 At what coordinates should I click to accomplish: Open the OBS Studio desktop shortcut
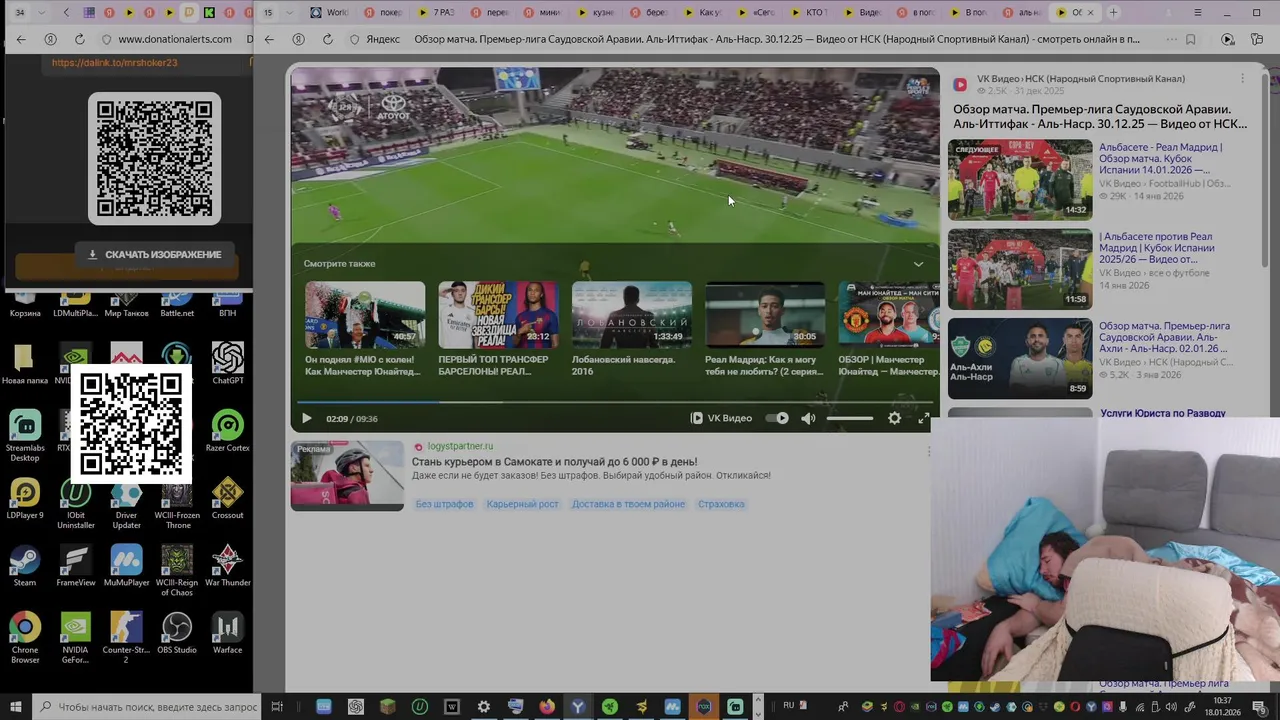pos(177,632)
